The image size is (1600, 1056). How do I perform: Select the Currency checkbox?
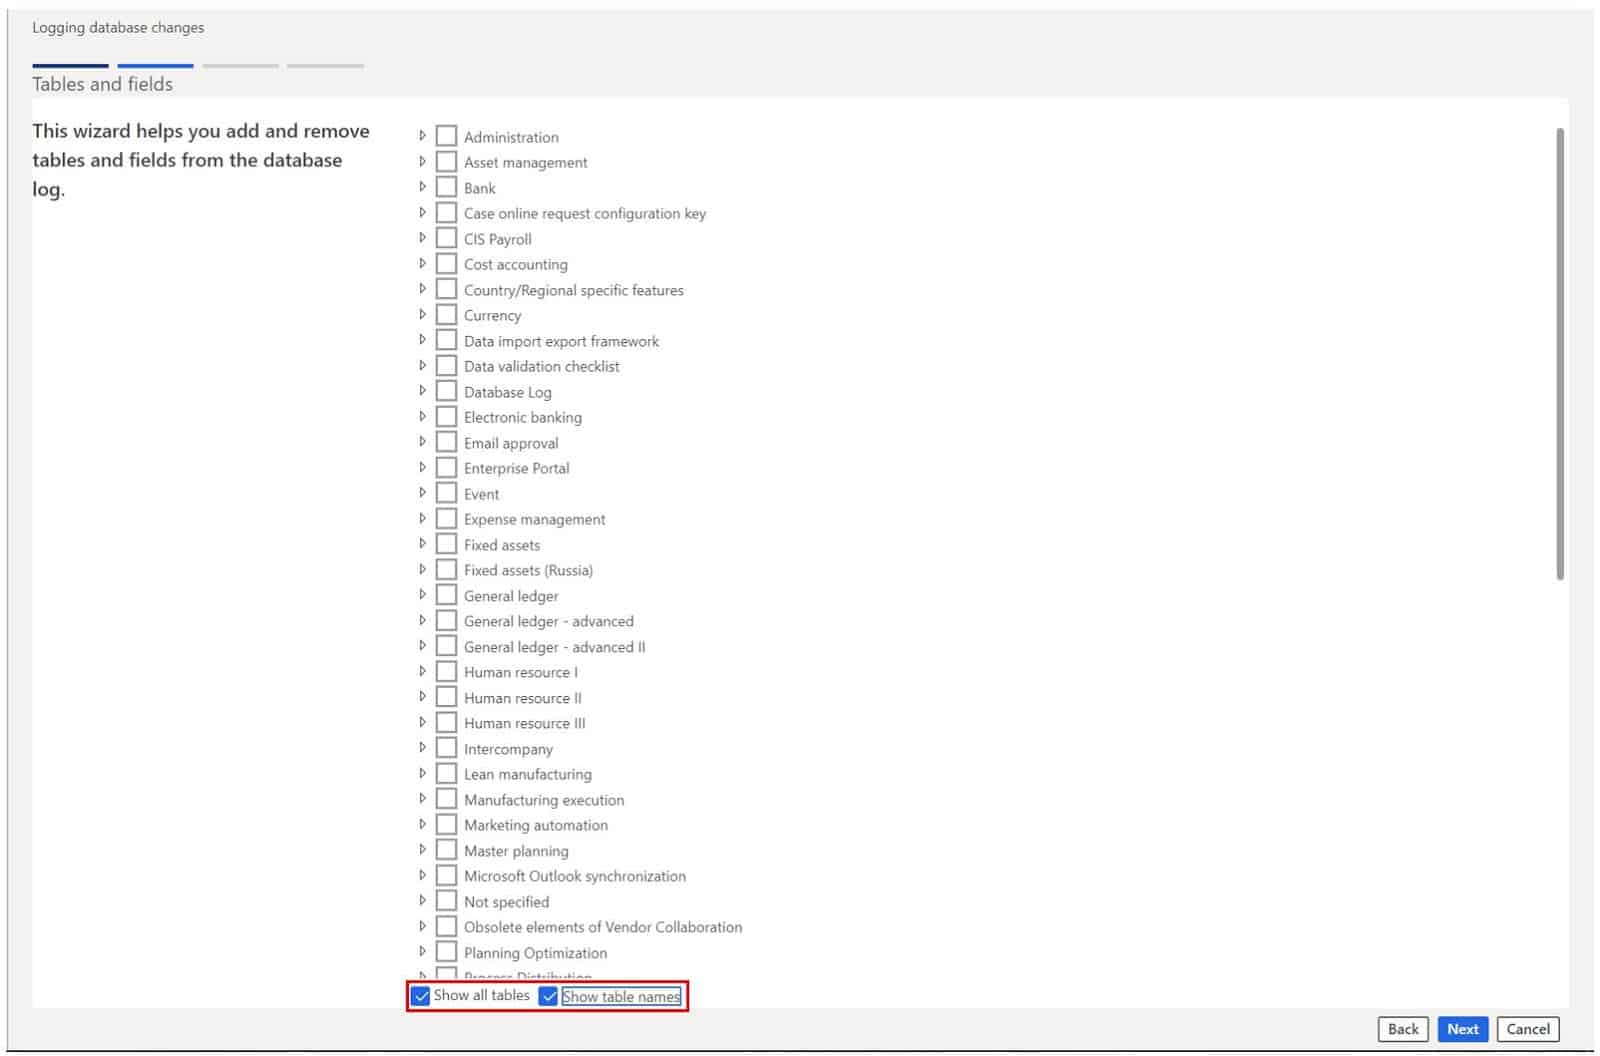446,314
